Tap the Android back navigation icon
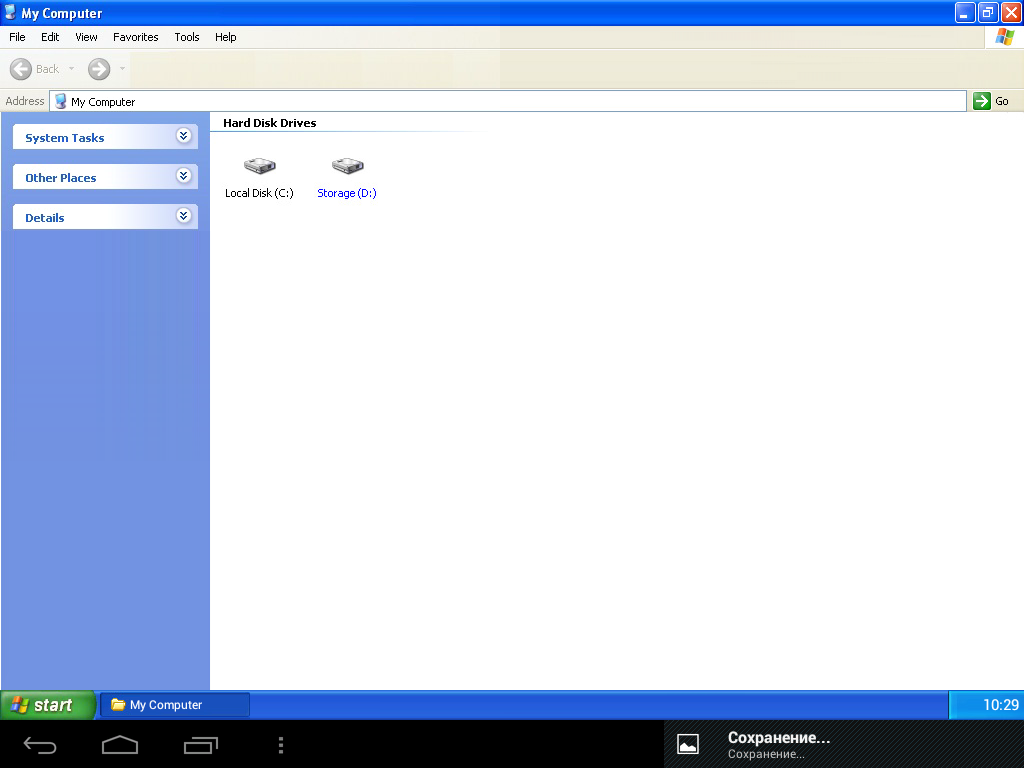 40,745
